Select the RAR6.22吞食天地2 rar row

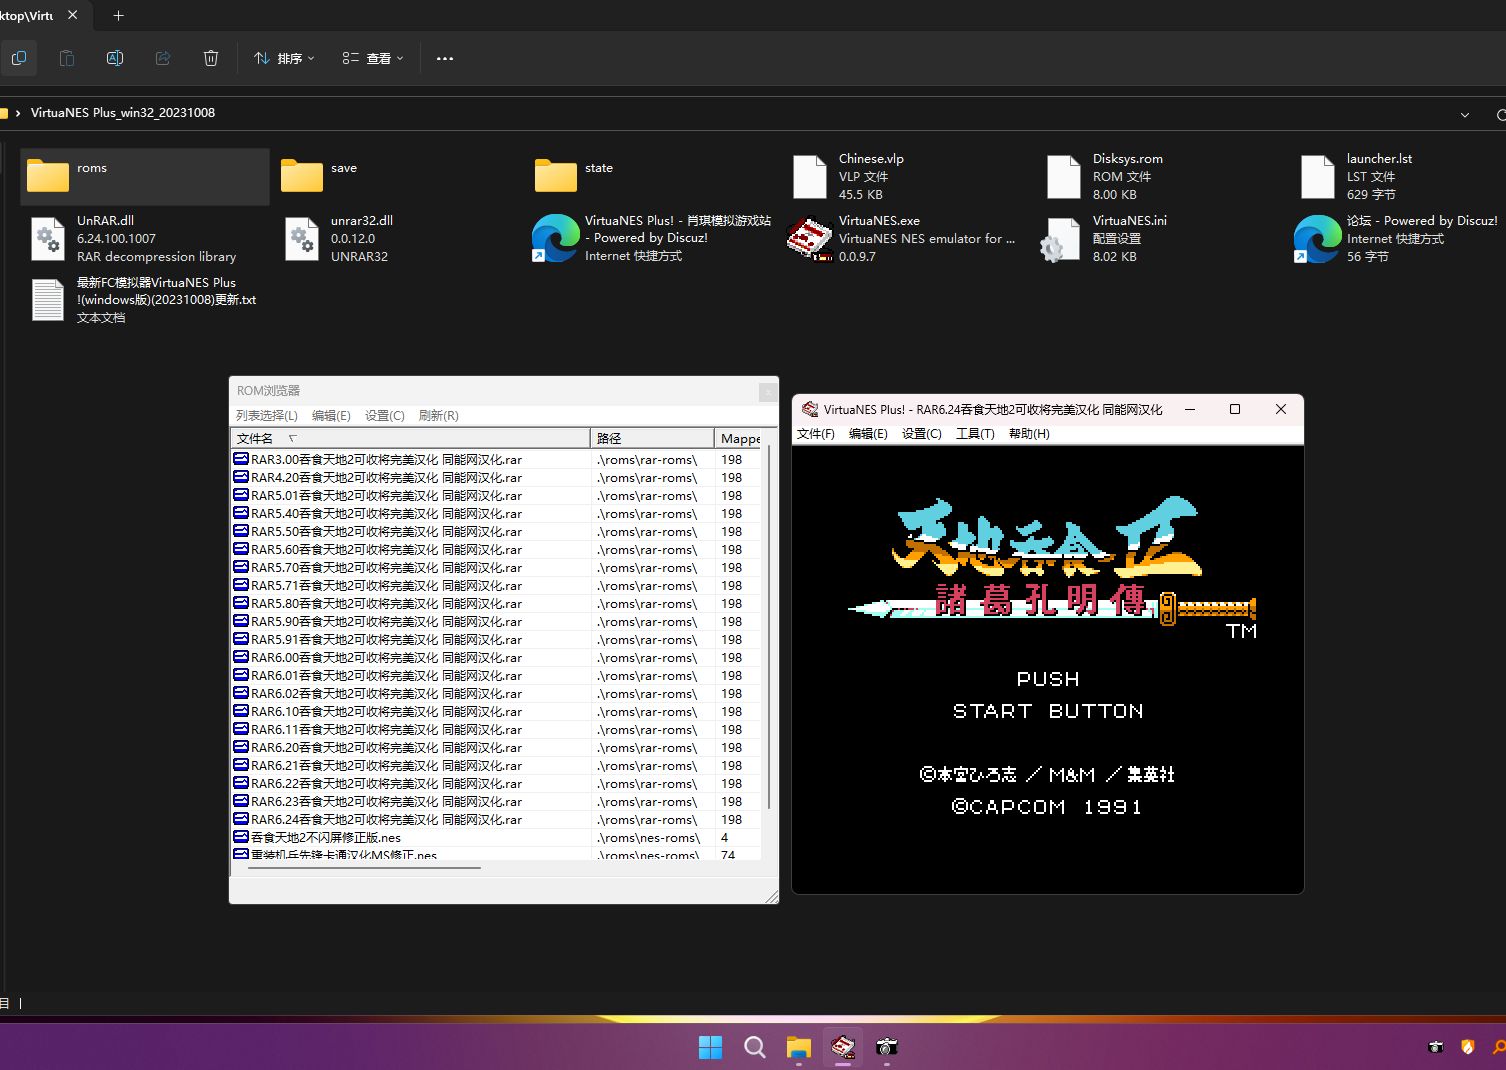click(x=496, y=784)
